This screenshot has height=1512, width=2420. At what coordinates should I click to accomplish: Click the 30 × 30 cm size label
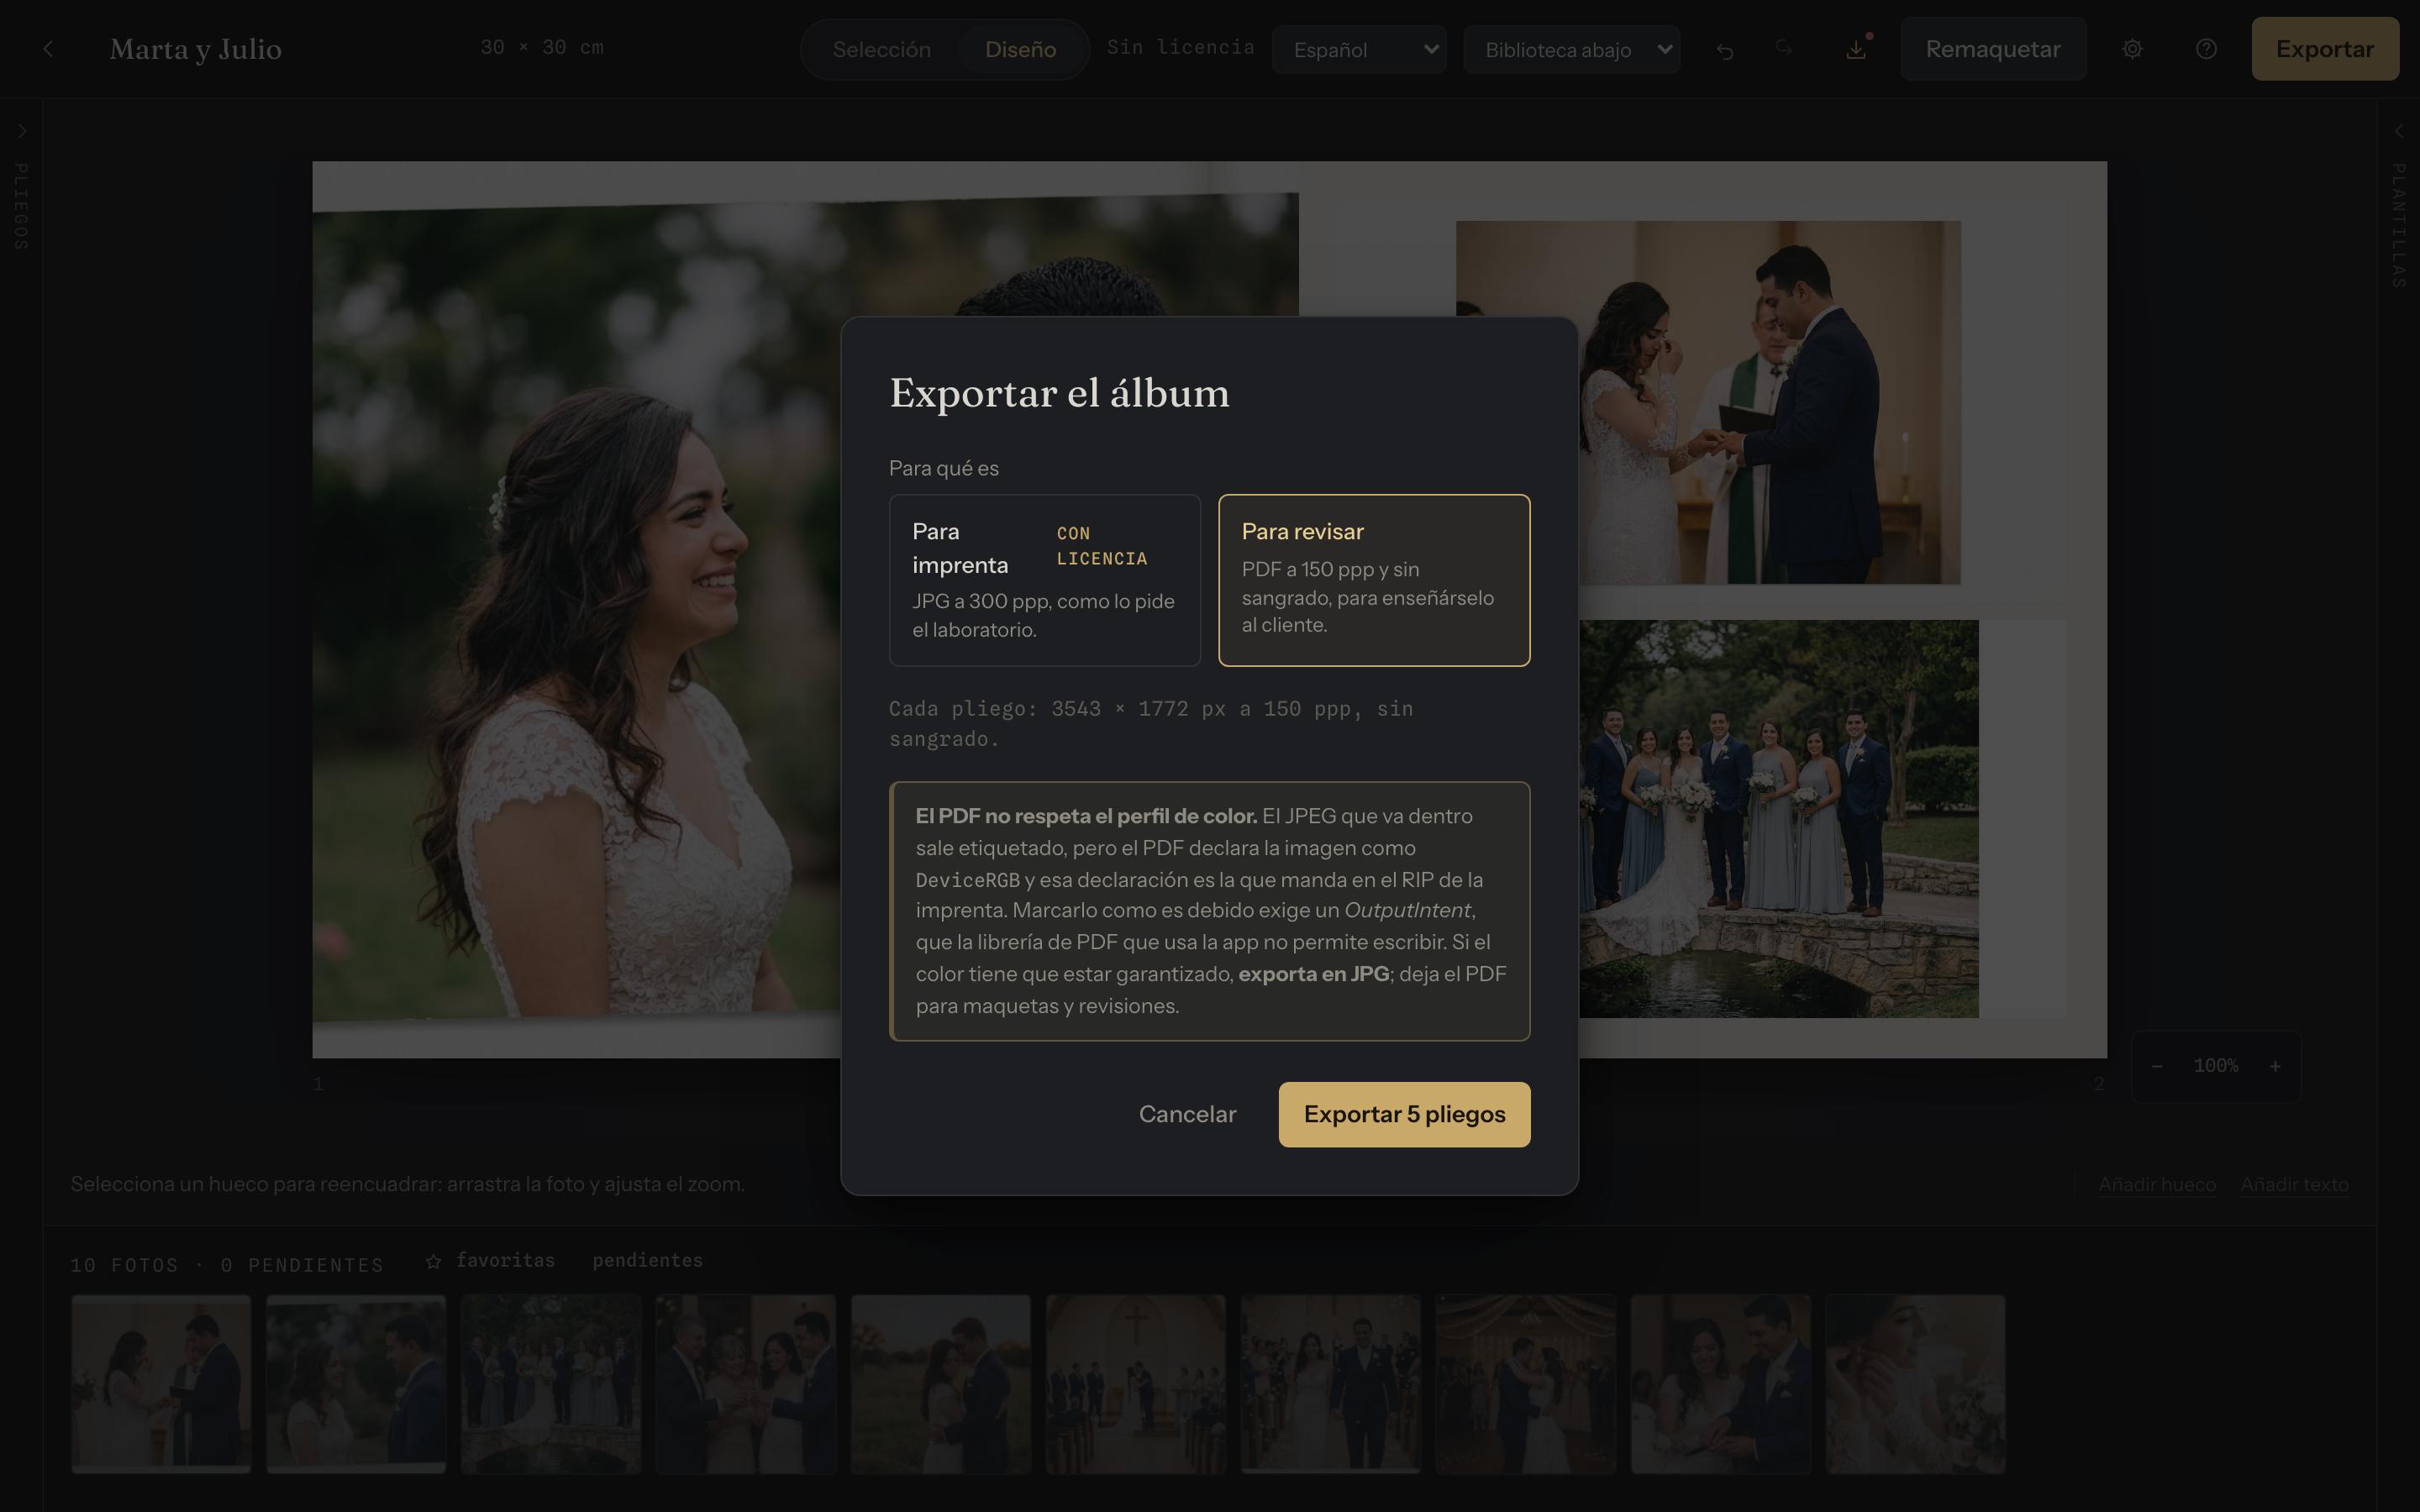click(x=542, y=47)
